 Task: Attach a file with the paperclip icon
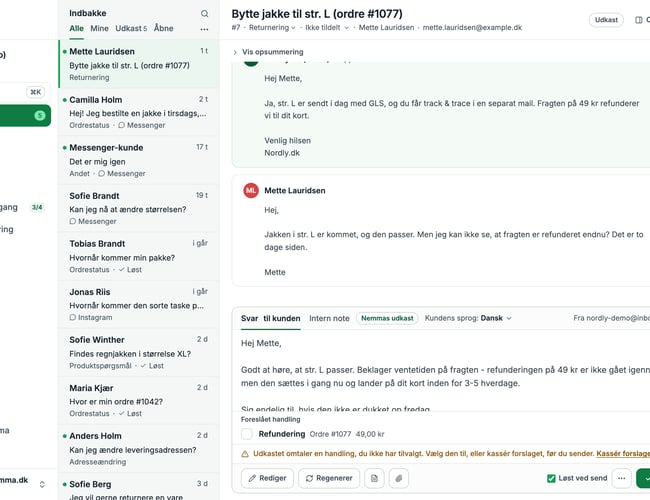point(399,478)
